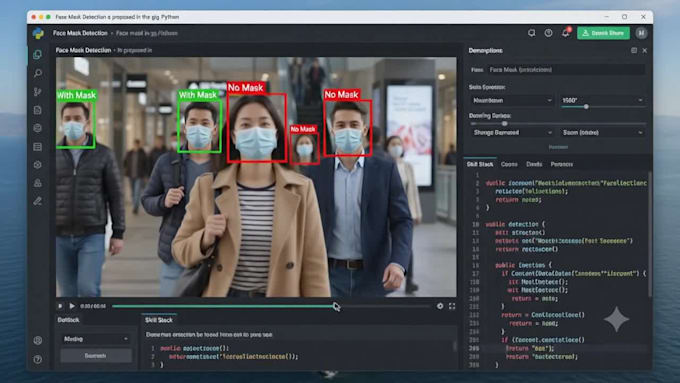Click the stacked blocks icon in the sidebar
Viewport: 680px width, 383px height.
(x=38, y=183)
